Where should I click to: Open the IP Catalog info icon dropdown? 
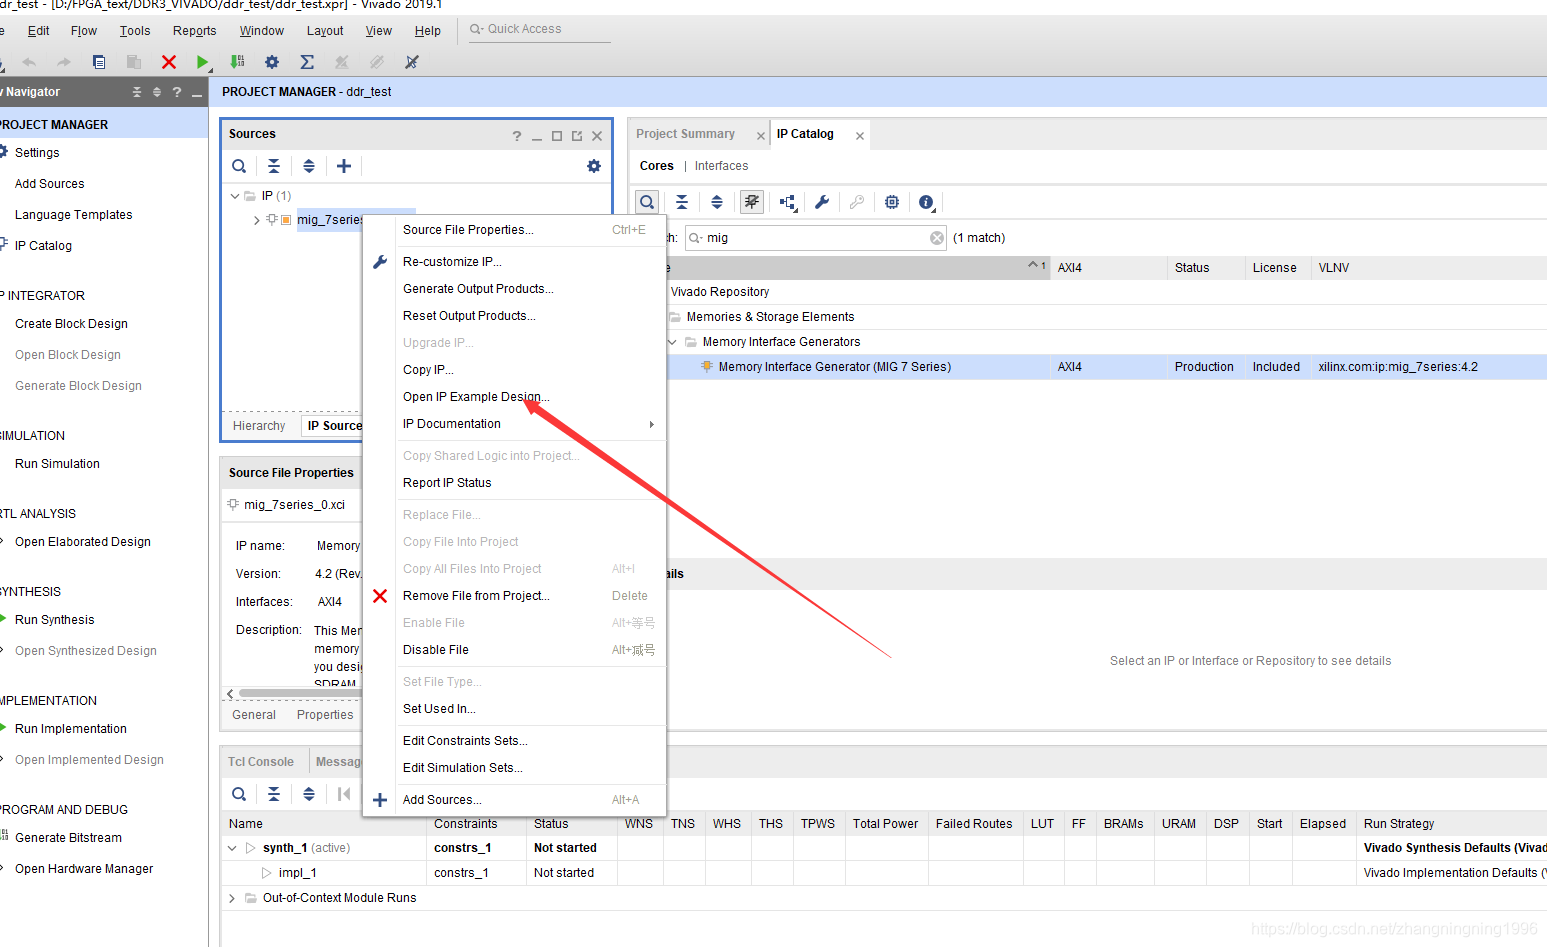927,203
